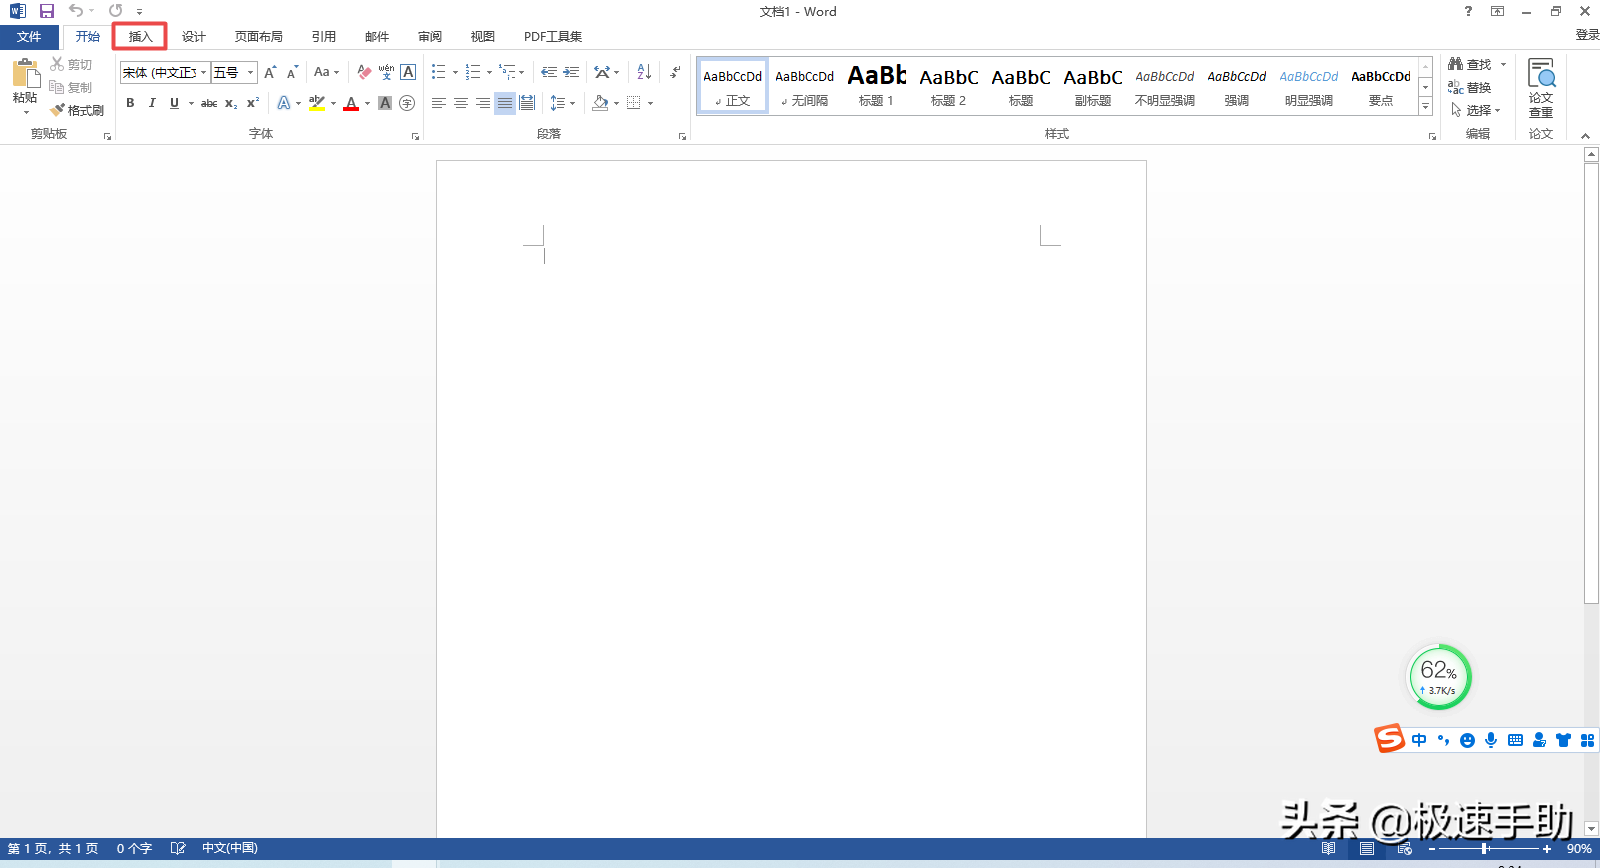Viewport: 1600px width, 868px height.
Task: Open the font size dropdown (五号)
Action: point(250,73)
